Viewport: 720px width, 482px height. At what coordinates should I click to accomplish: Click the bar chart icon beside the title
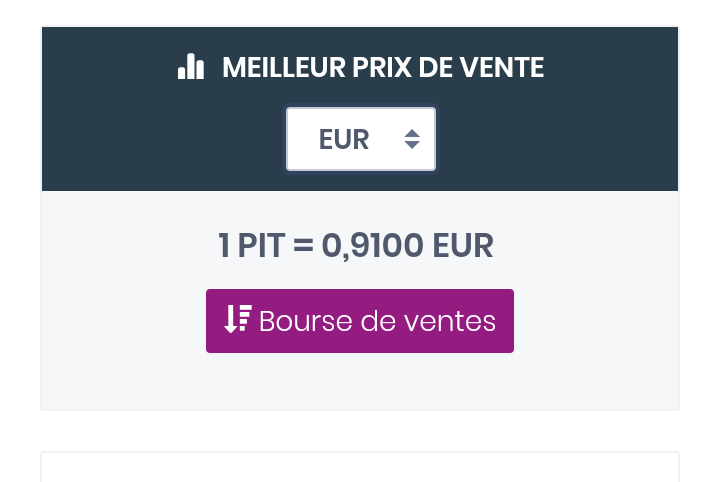point(191,67)
